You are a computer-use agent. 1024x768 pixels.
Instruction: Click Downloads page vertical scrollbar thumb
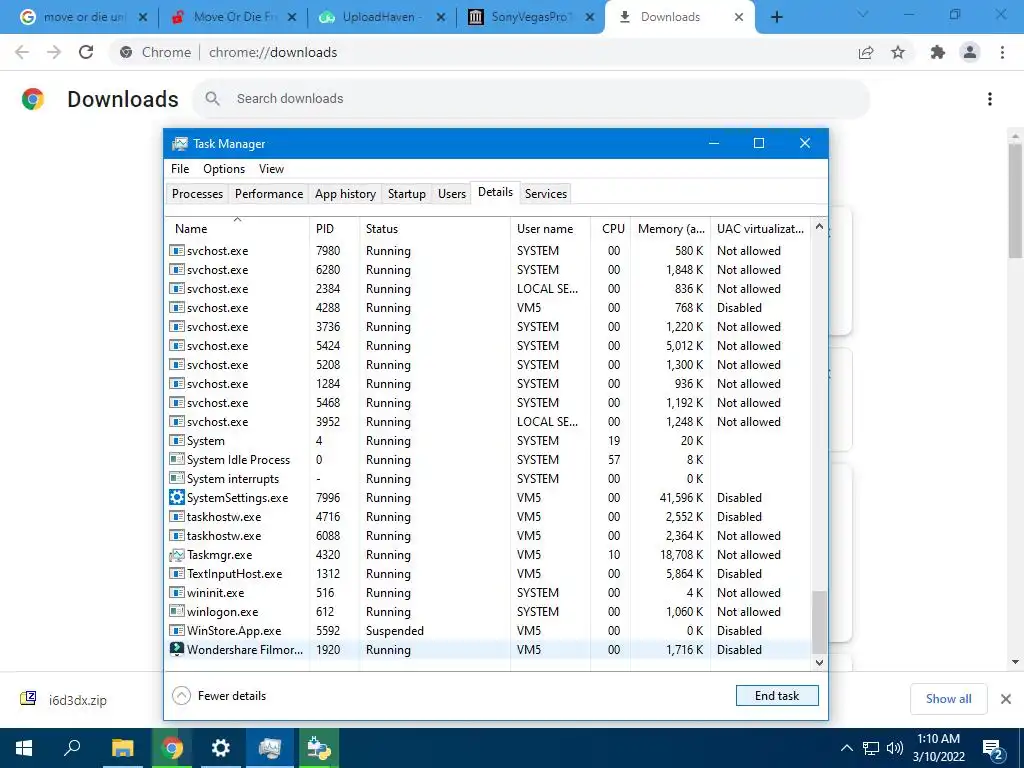(1015, 201)
